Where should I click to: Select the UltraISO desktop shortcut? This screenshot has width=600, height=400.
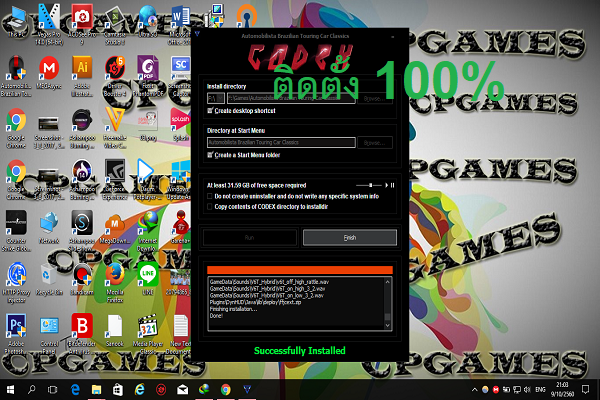click(148, 21)
